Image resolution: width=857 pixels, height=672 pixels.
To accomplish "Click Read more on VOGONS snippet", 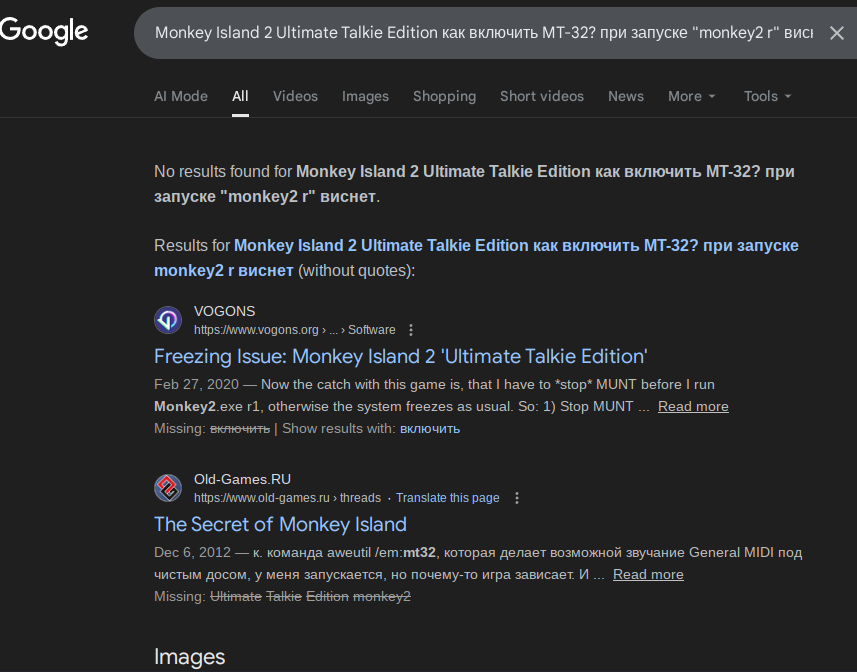I will click(x=693, y=406).
